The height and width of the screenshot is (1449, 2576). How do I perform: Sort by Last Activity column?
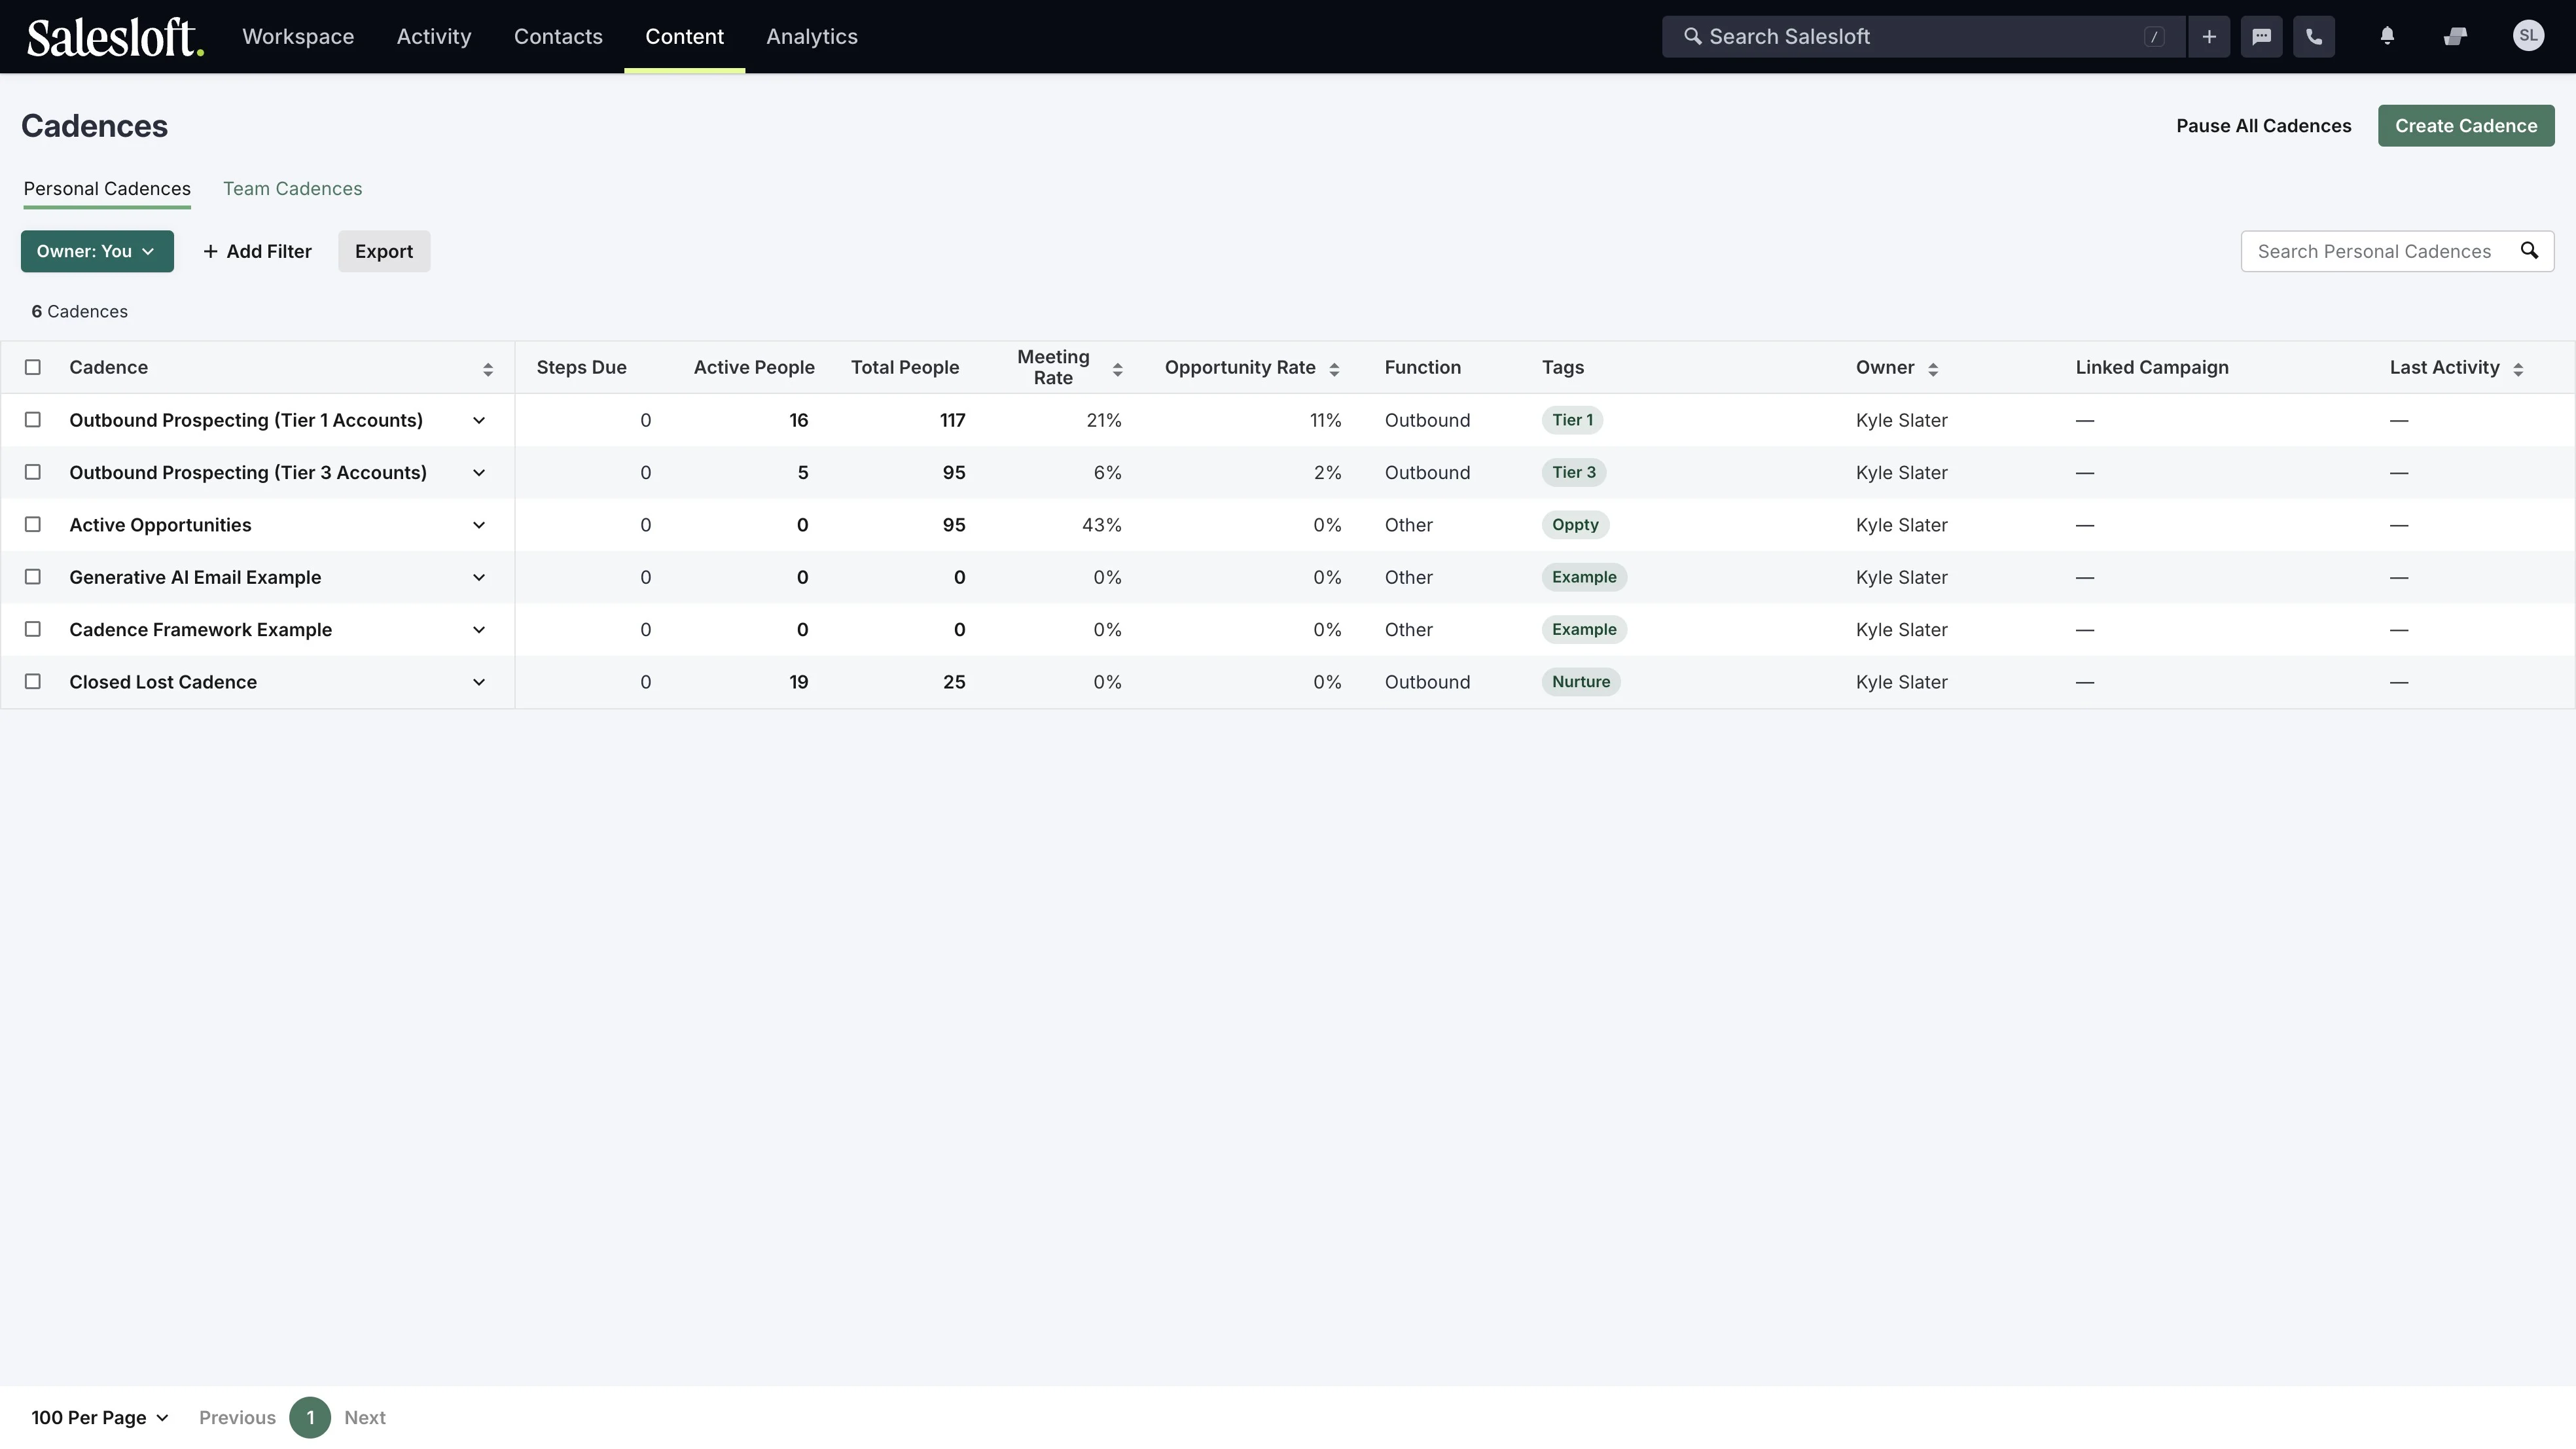2518,369
